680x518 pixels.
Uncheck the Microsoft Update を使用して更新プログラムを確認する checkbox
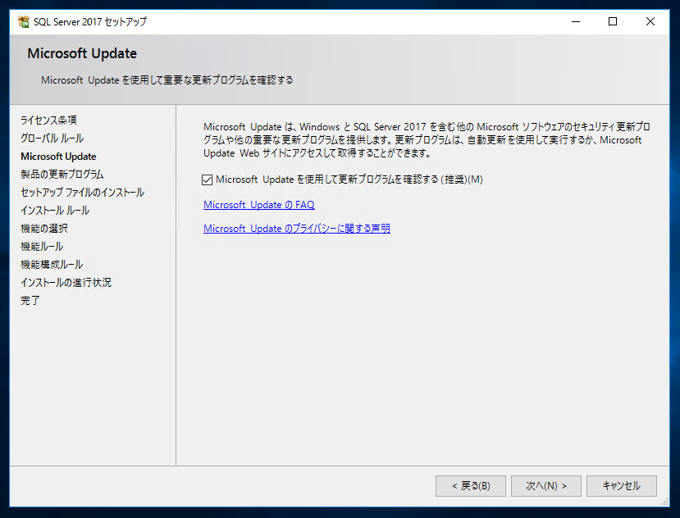(207, 180)
